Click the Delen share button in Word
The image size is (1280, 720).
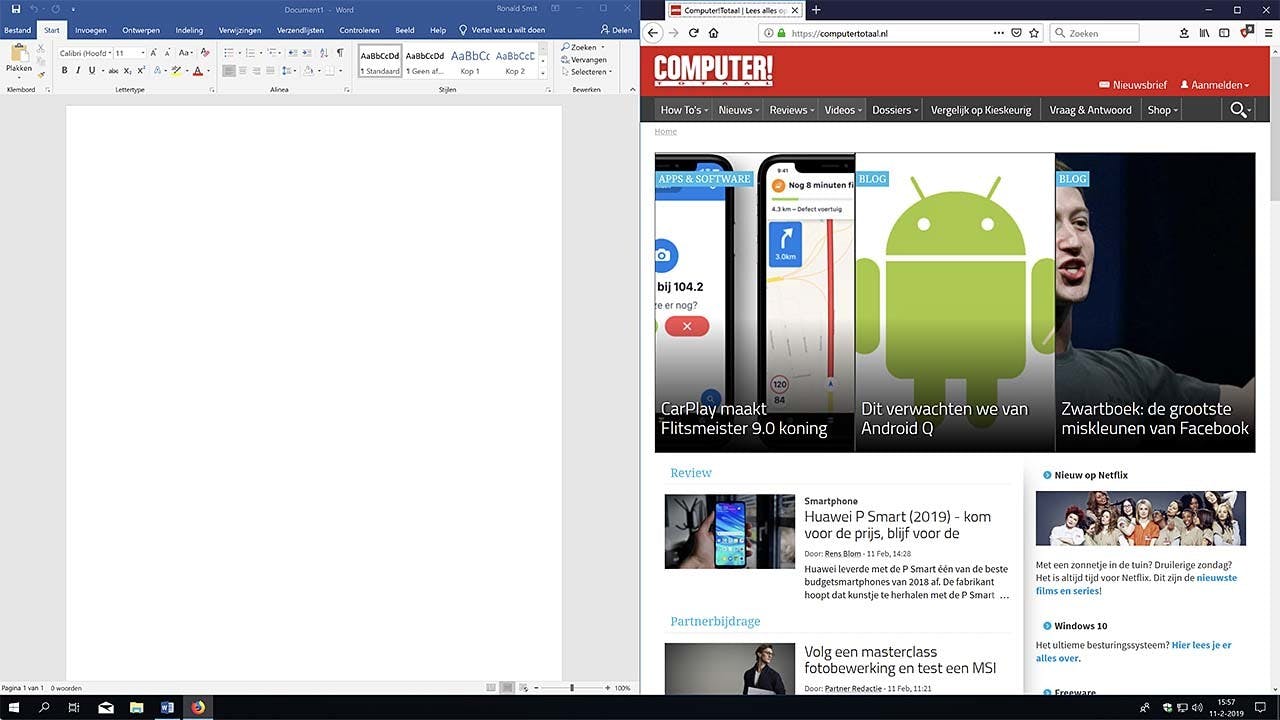tap(616, 30)
